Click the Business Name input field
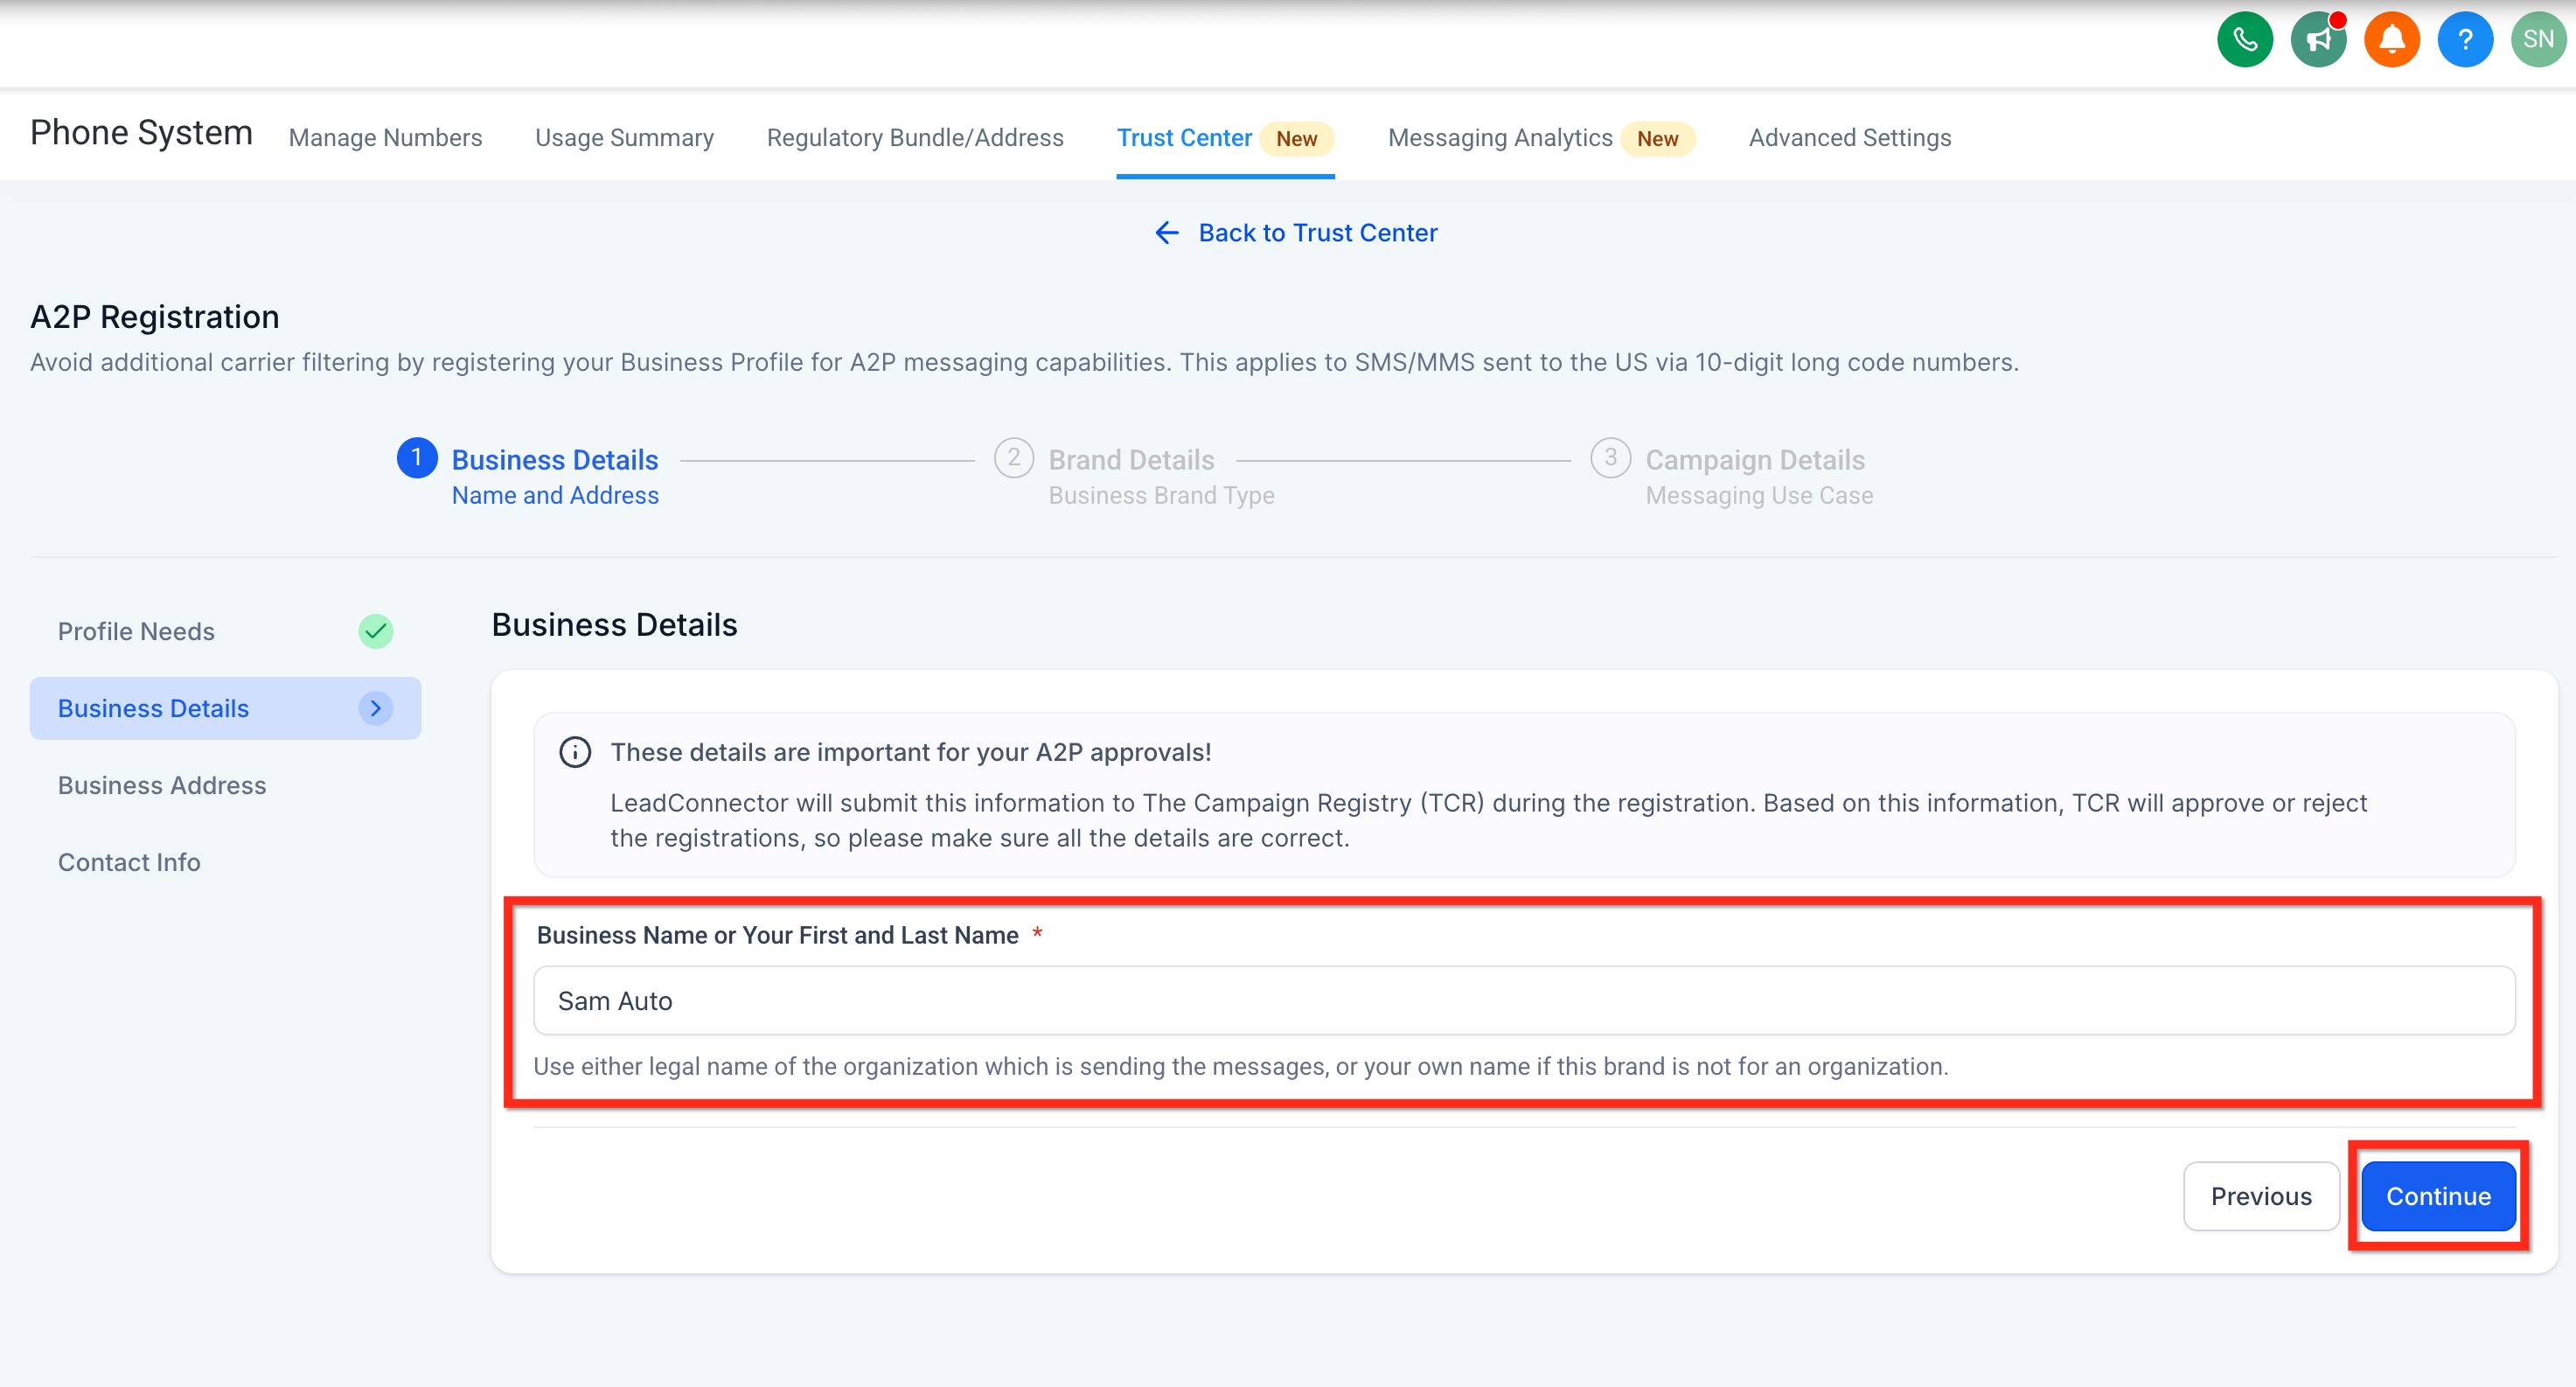The height and width of the screenshot is (1387, 2576). [1523, 1000]
